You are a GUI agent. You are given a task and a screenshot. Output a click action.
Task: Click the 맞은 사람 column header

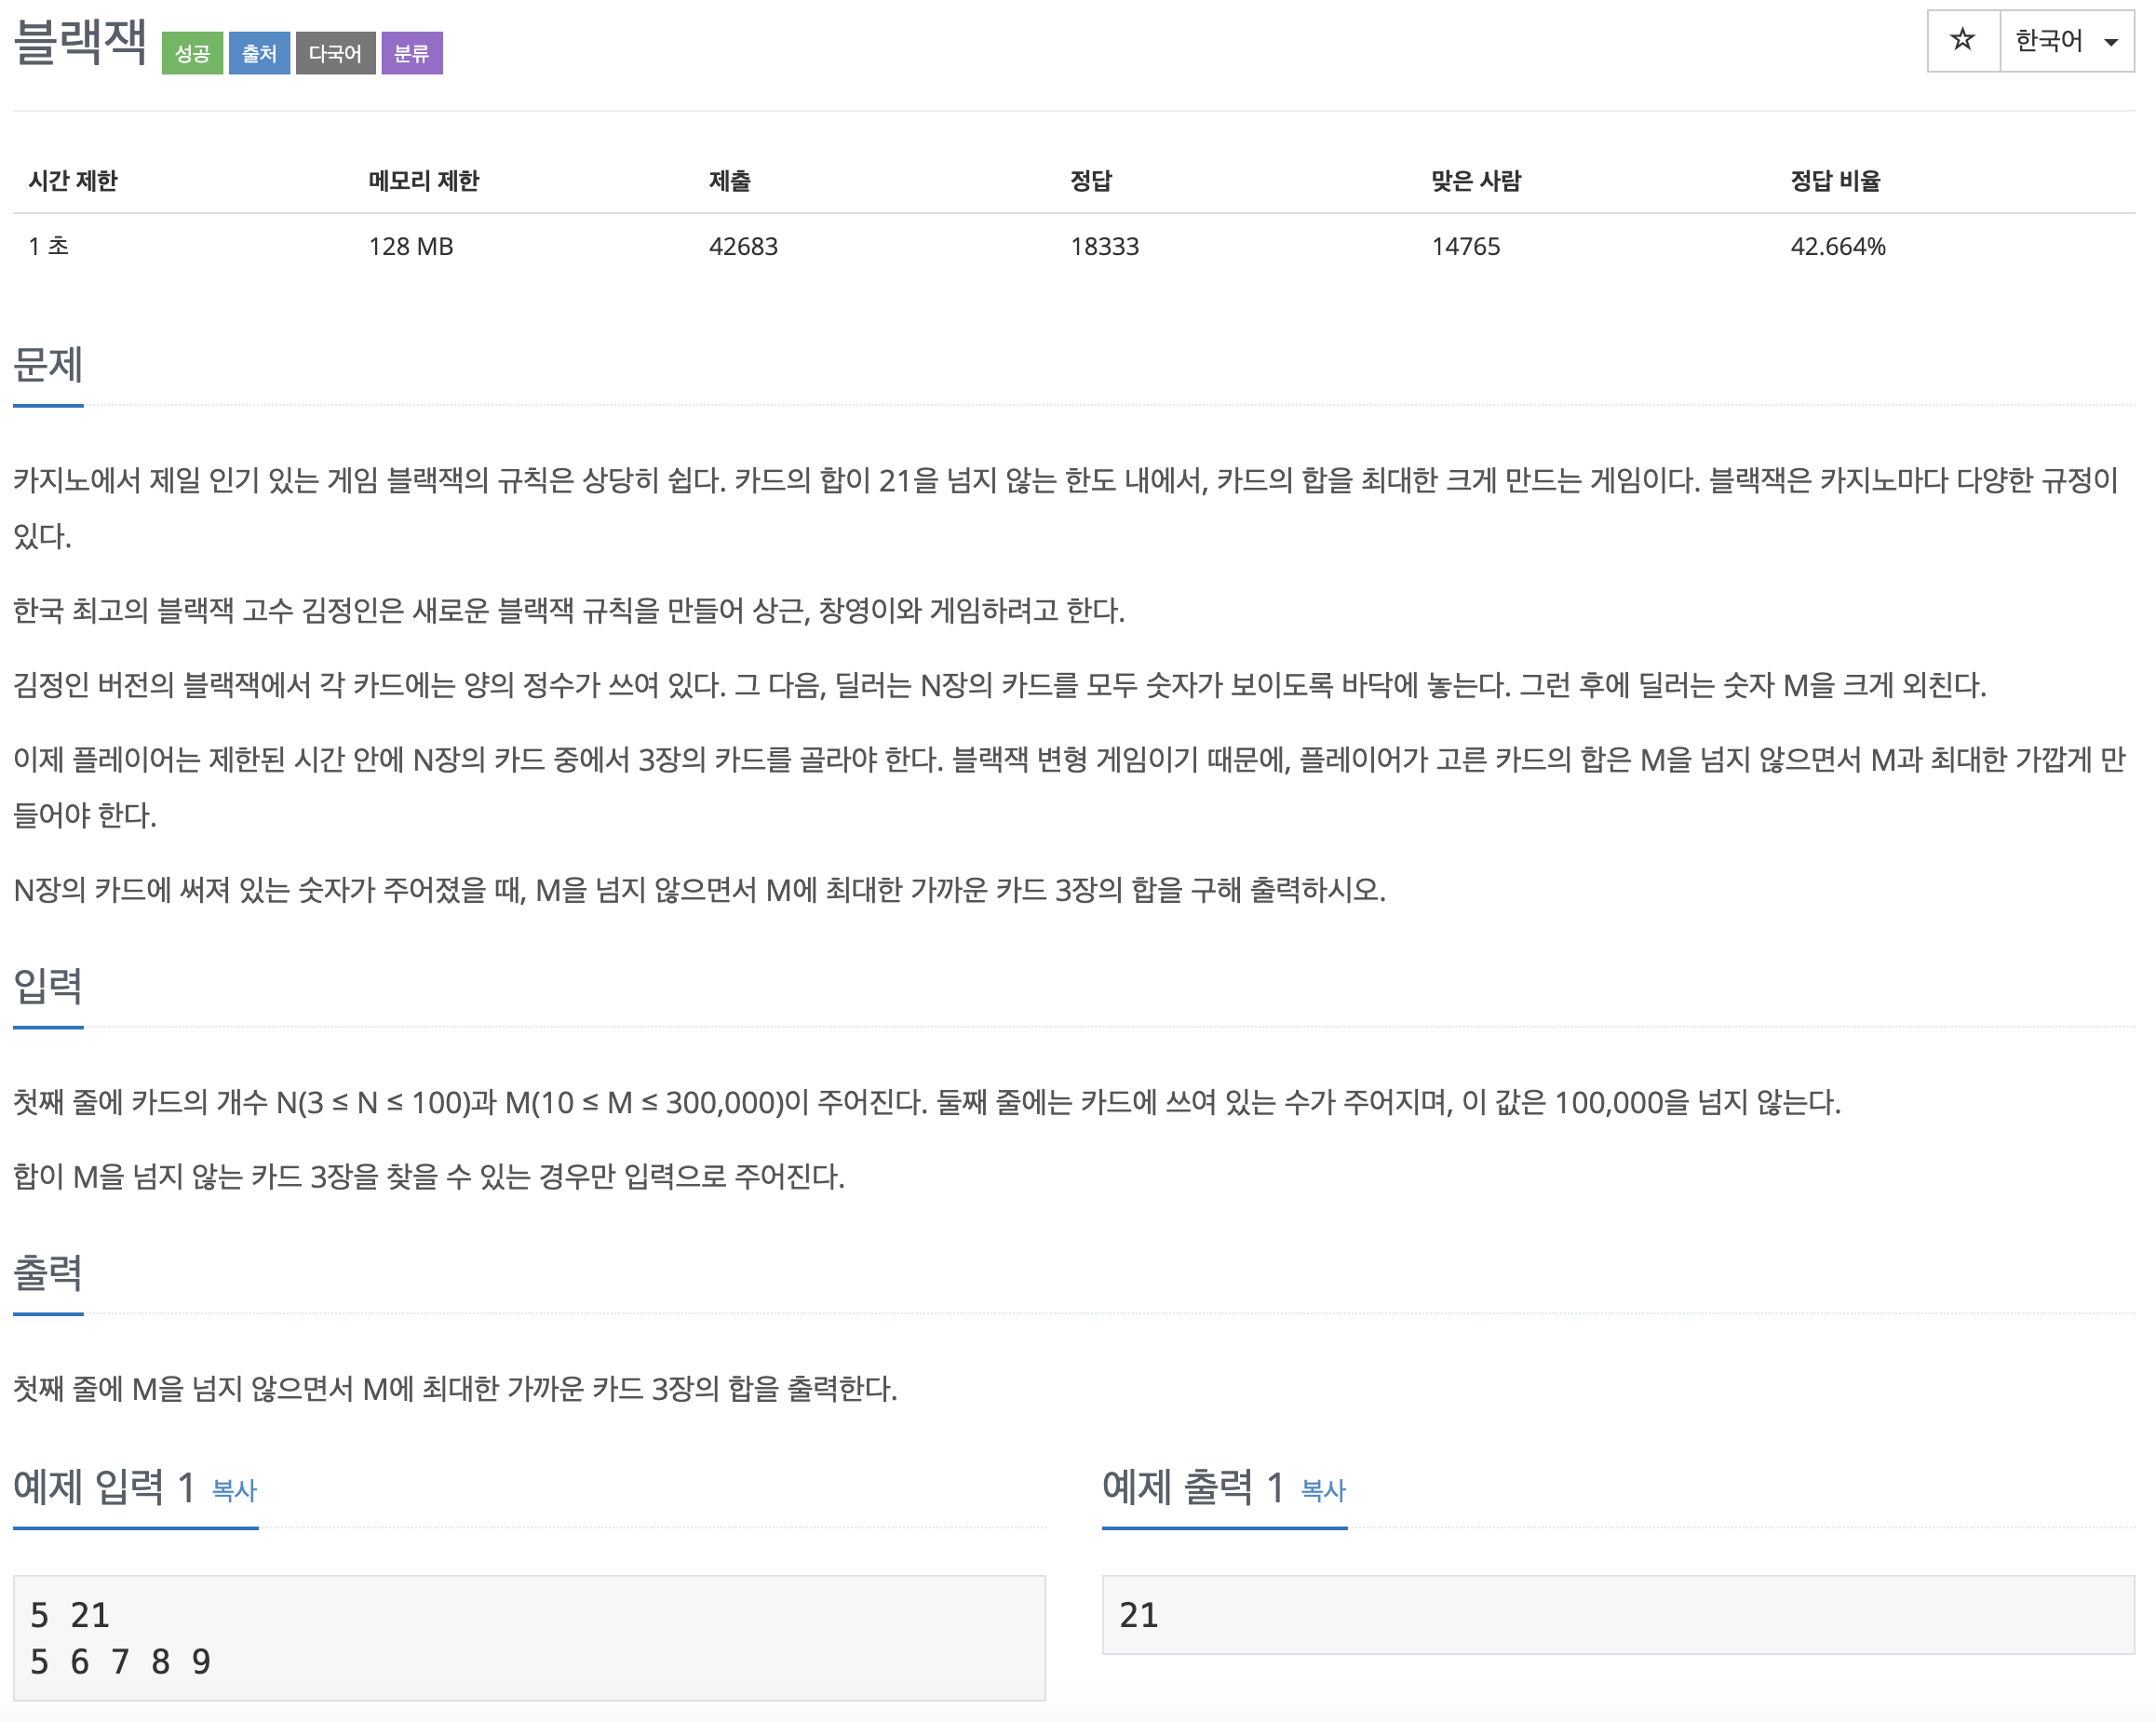(1475, 181)
